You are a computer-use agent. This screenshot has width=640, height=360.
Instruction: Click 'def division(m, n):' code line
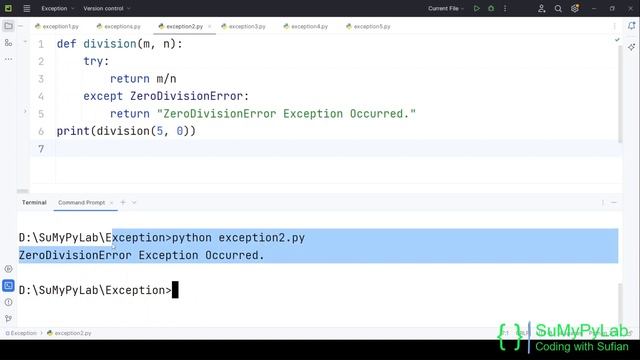point(120,44)
